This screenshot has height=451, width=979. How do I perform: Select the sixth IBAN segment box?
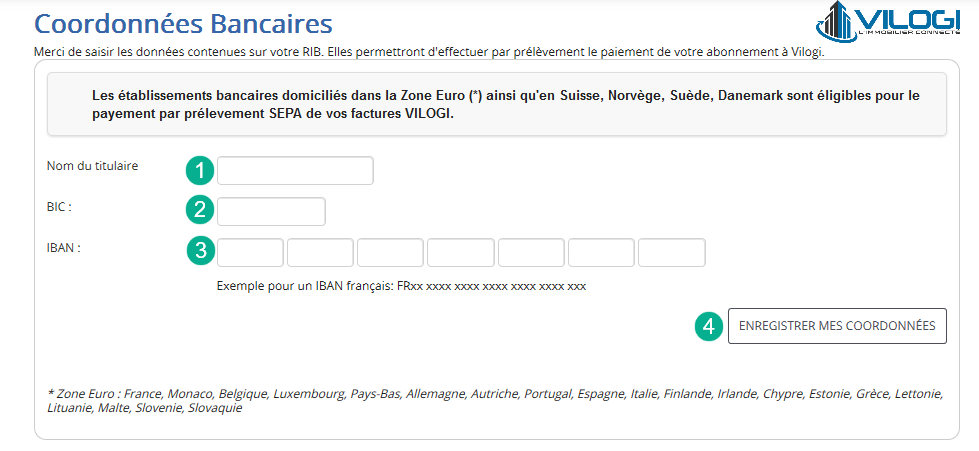point(601,252)
